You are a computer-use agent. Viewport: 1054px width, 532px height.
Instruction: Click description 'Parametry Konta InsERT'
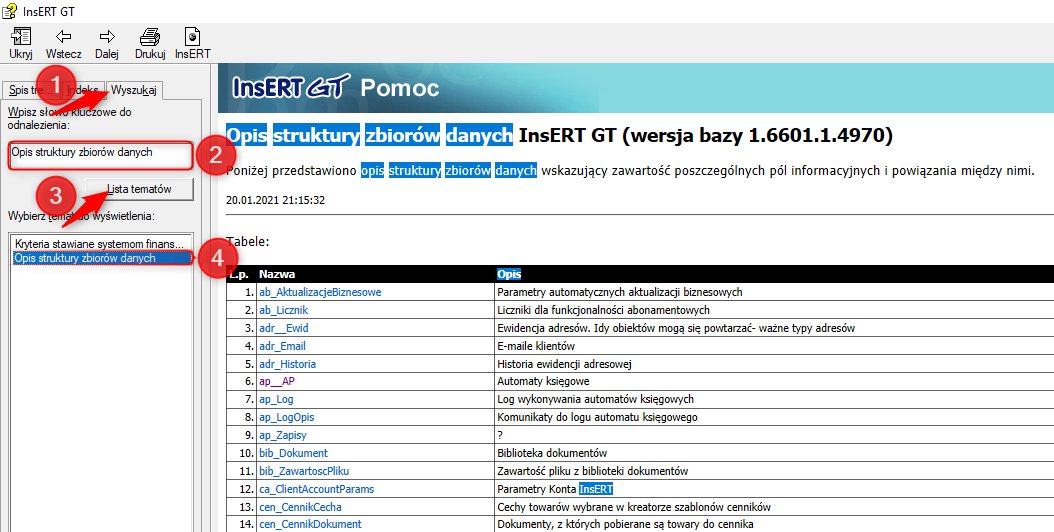pos(555,489)
